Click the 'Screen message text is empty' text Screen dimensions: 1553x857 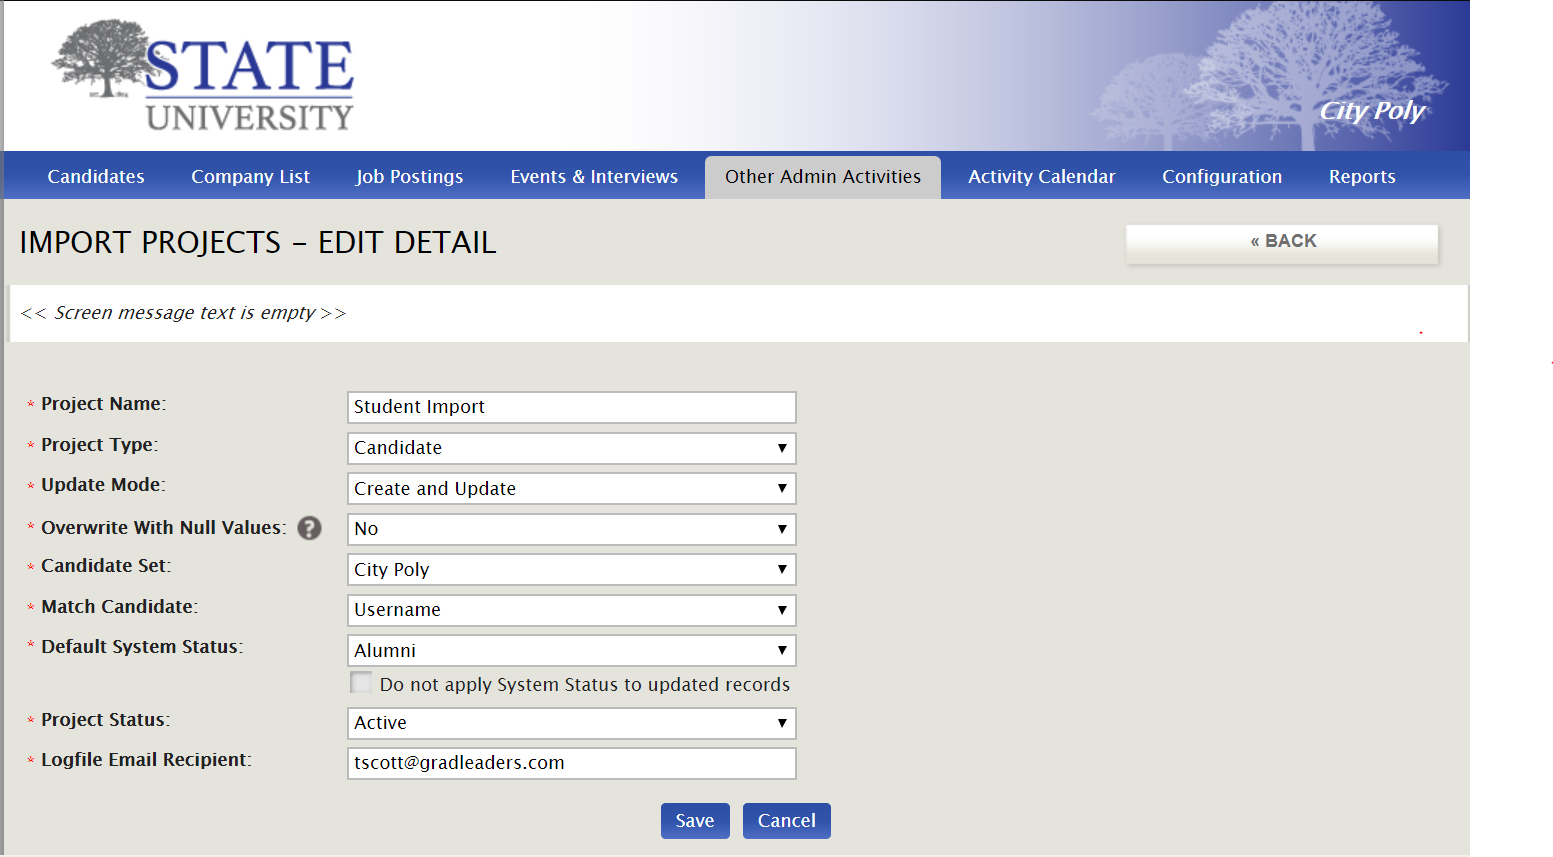point(184,313)
